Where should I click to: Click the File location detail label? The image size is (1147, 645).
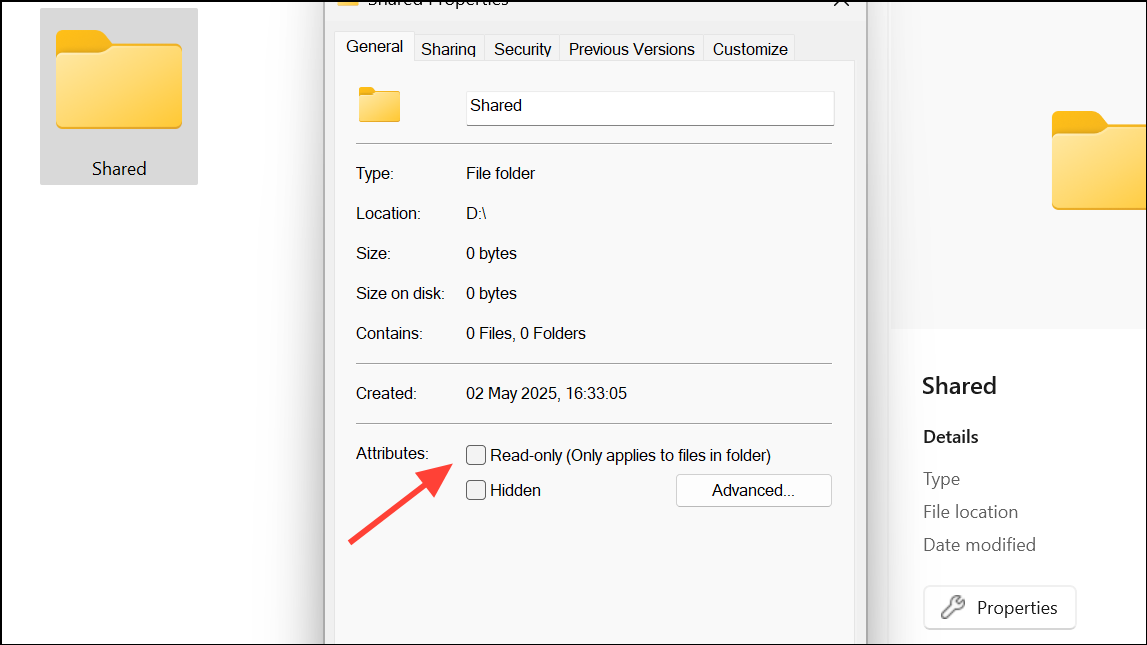pos(970,511)
